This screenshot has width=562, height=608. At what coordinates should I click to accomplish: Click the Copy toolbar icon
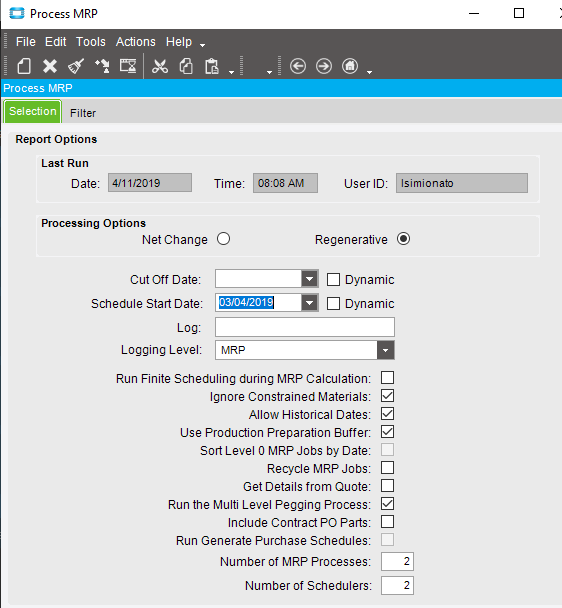point(186,66)
